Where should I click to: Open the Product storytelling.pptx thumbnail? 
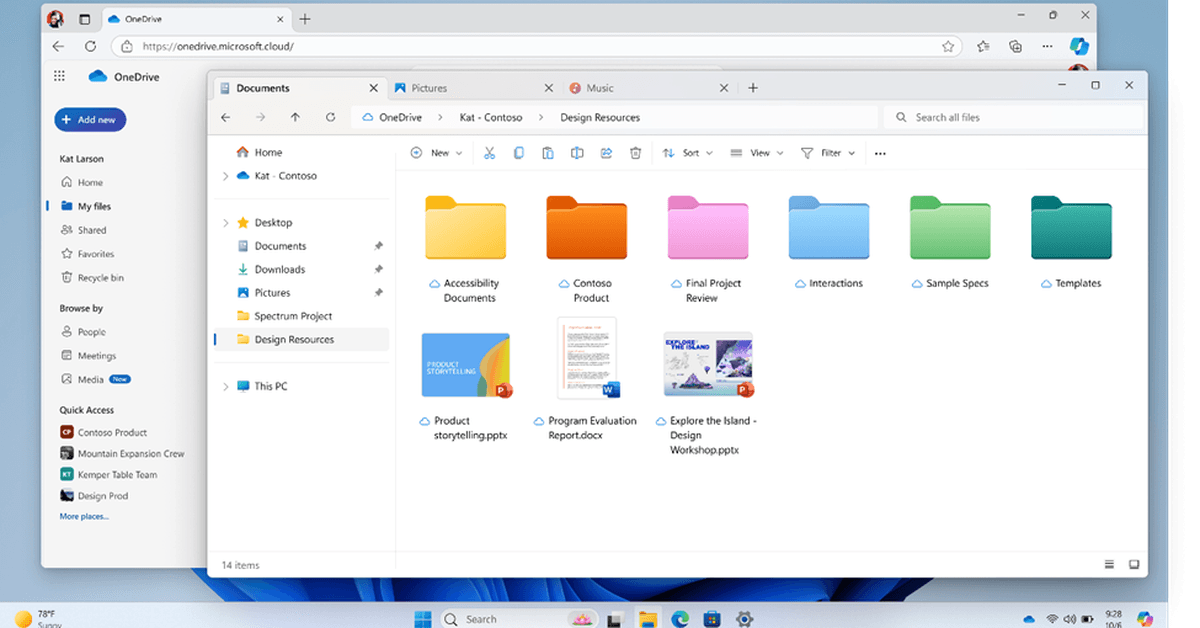click(466, 365)
